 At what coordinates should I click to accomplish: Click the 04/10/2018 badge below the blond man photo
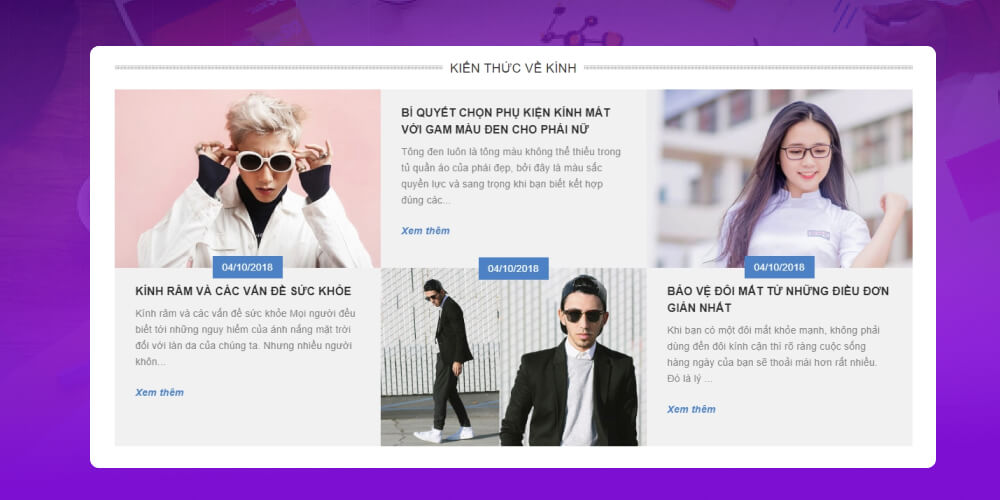tap(247, 268)
